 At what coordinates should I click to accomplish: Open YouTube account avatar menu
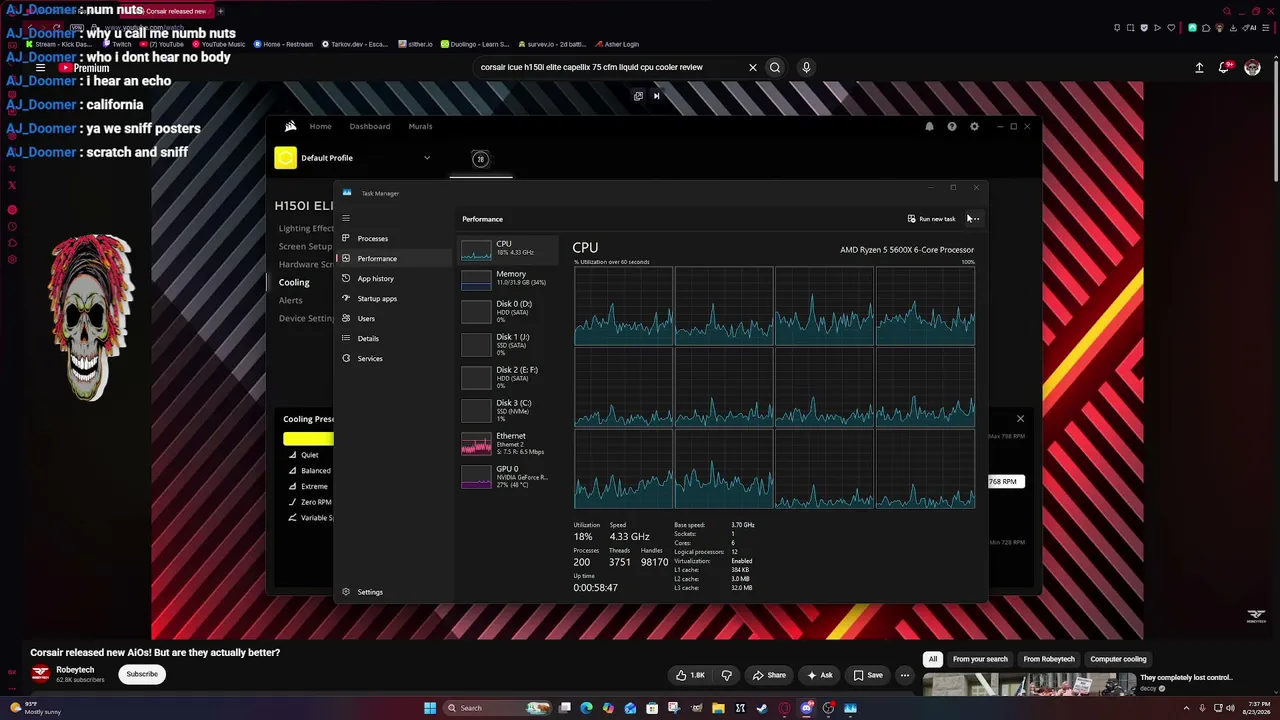coord(1252,67)
